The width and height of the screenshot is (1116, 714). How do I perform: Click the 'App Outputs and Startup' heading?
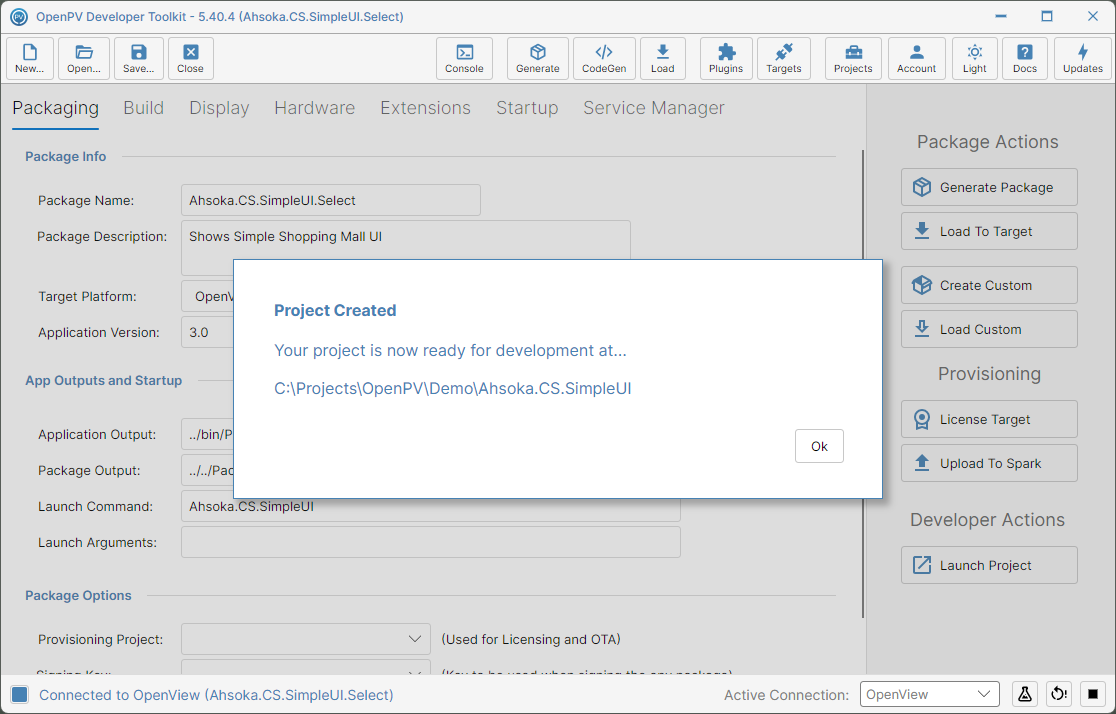pyautogui.click(x=104, y=380)
